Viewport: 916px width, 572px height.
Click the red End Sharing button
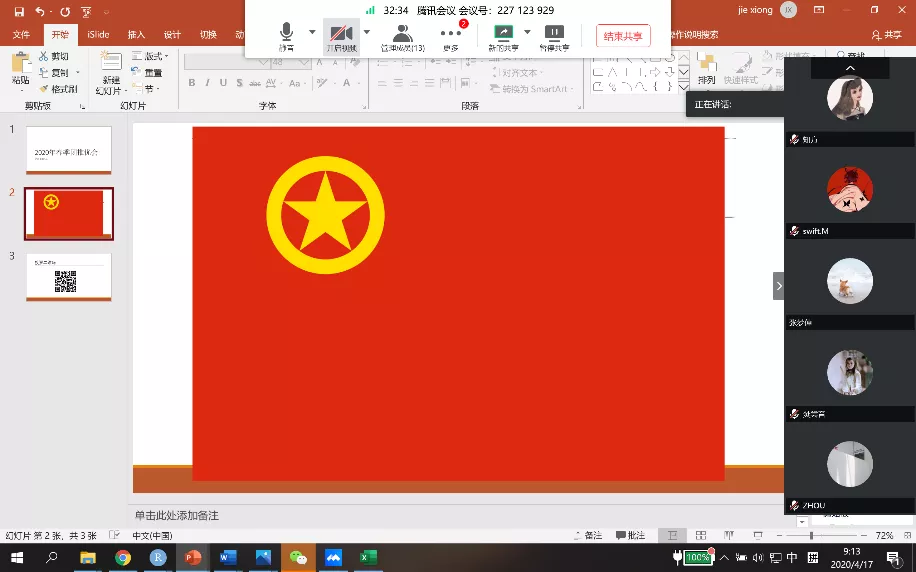click(x=623, y=36)
